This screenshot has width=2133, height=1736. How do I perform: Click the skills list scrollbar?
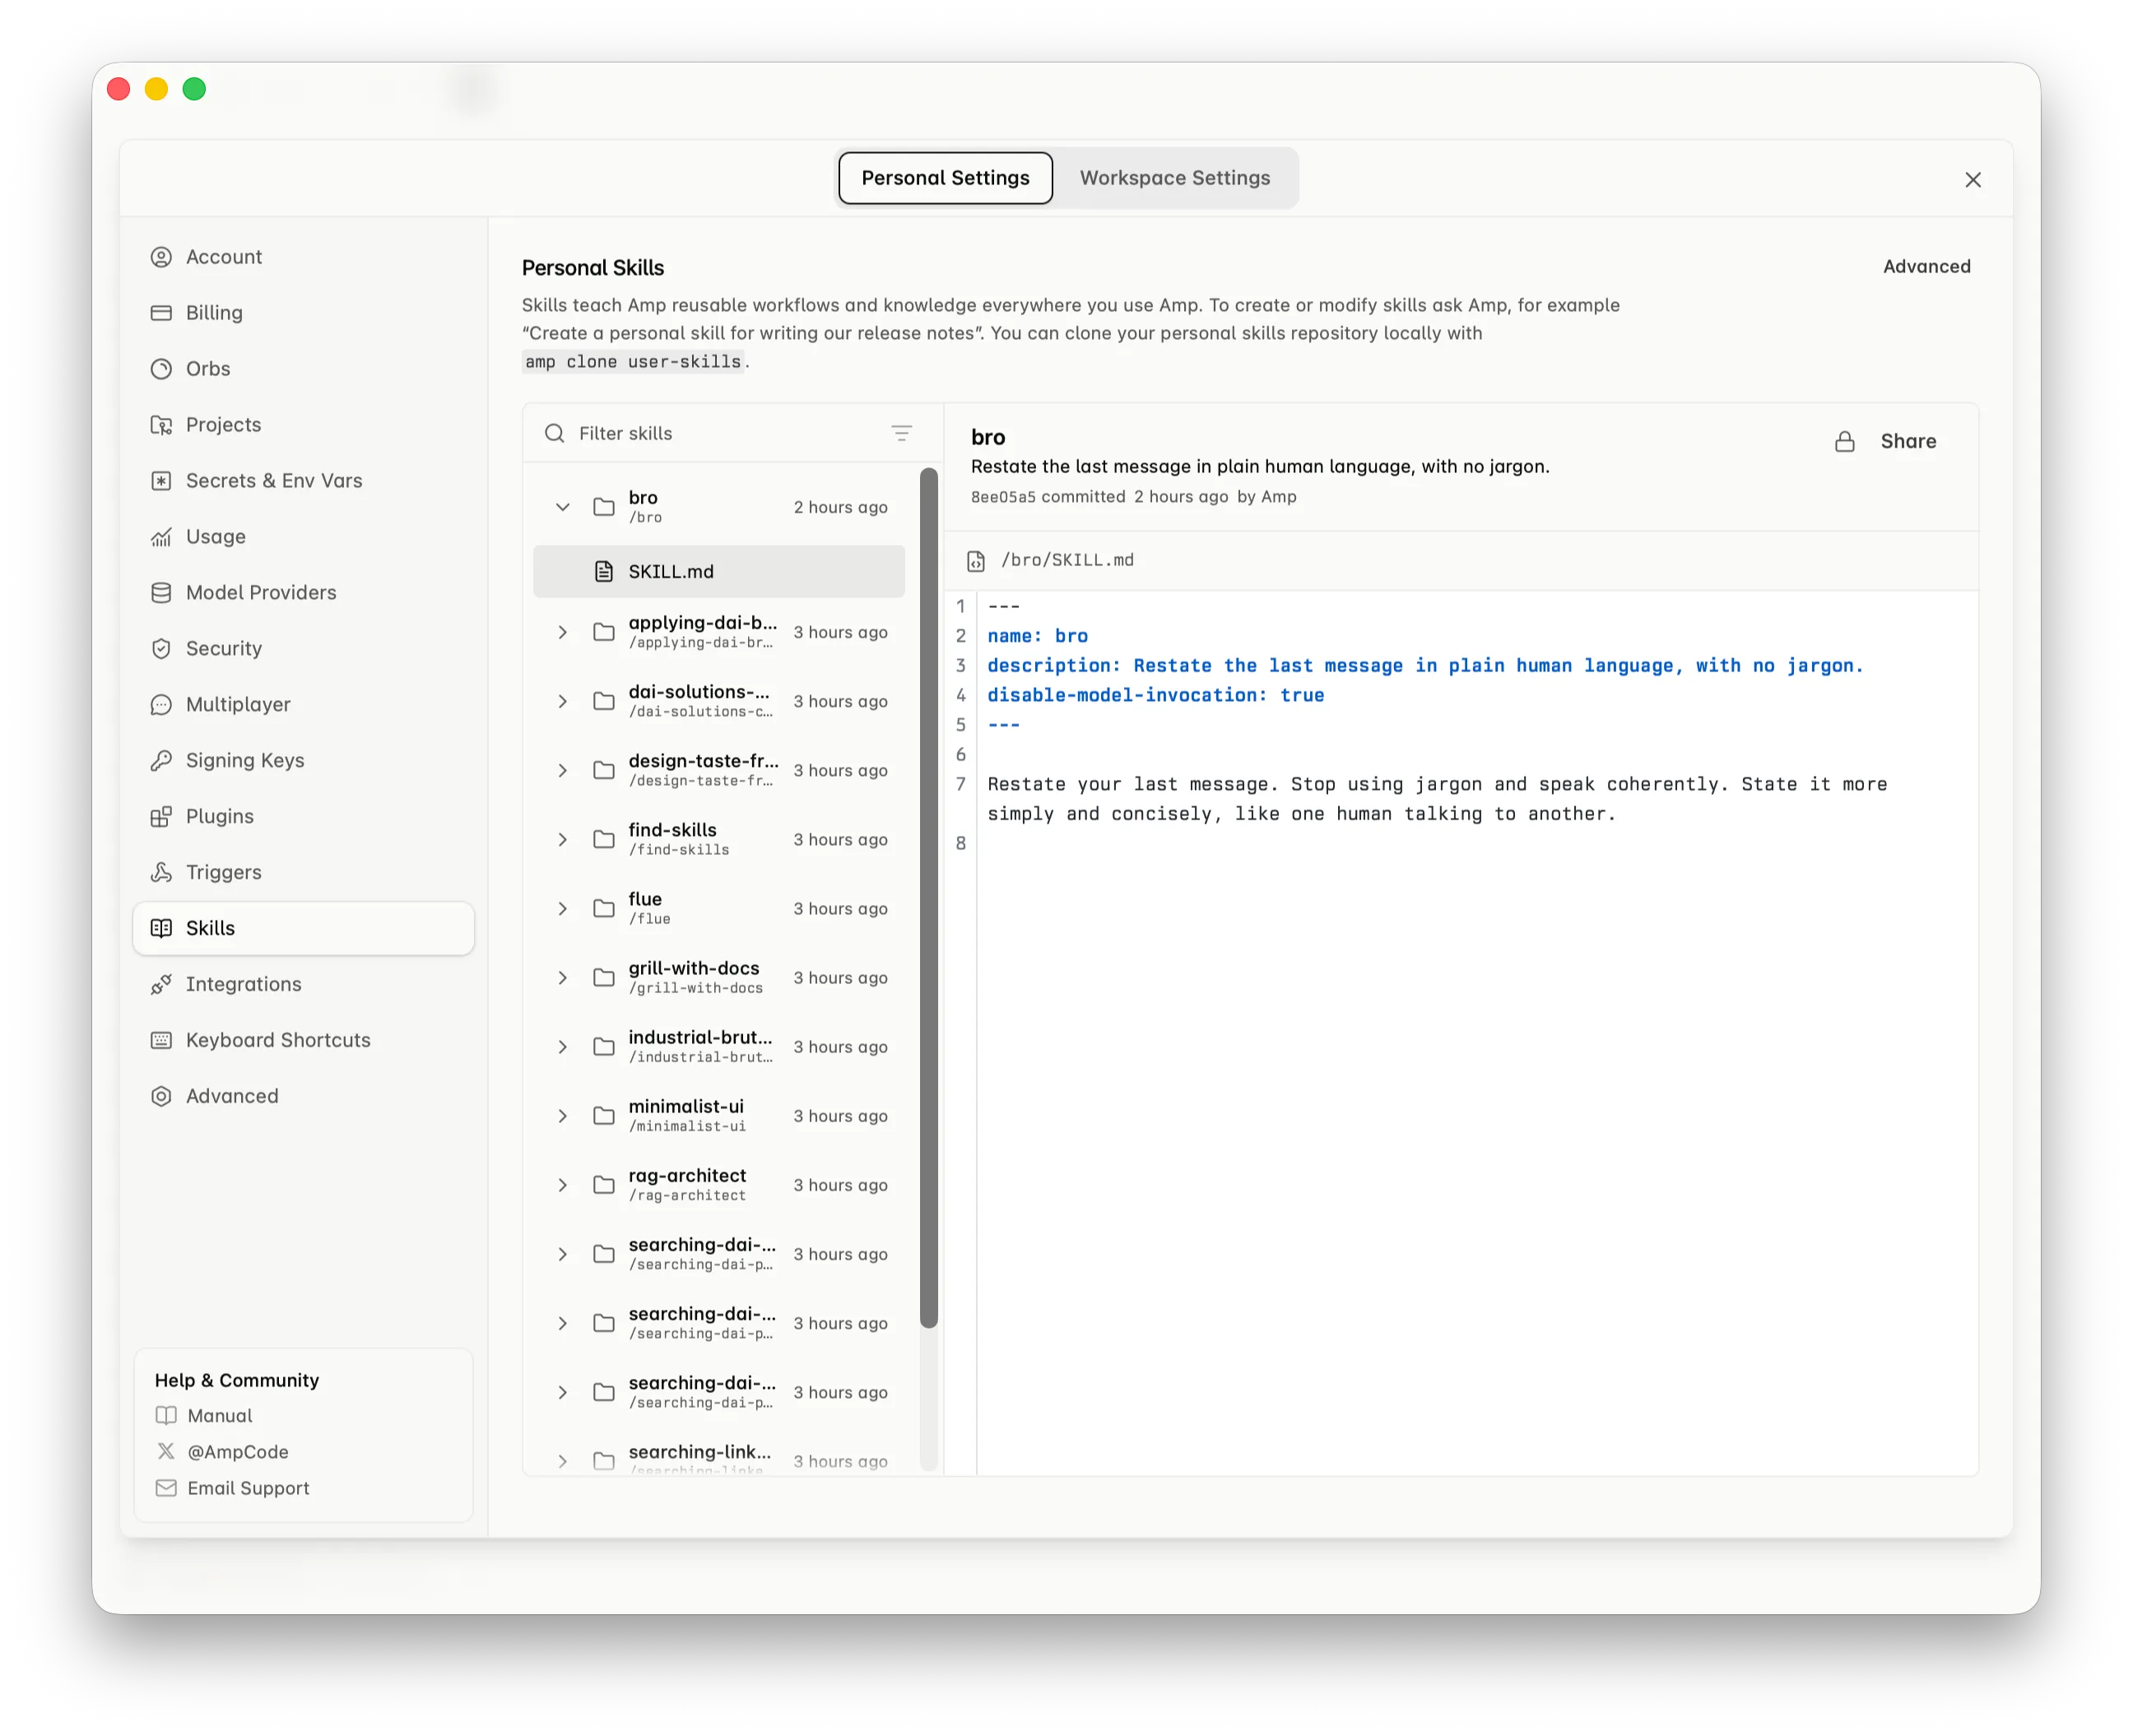pos(928,898)
